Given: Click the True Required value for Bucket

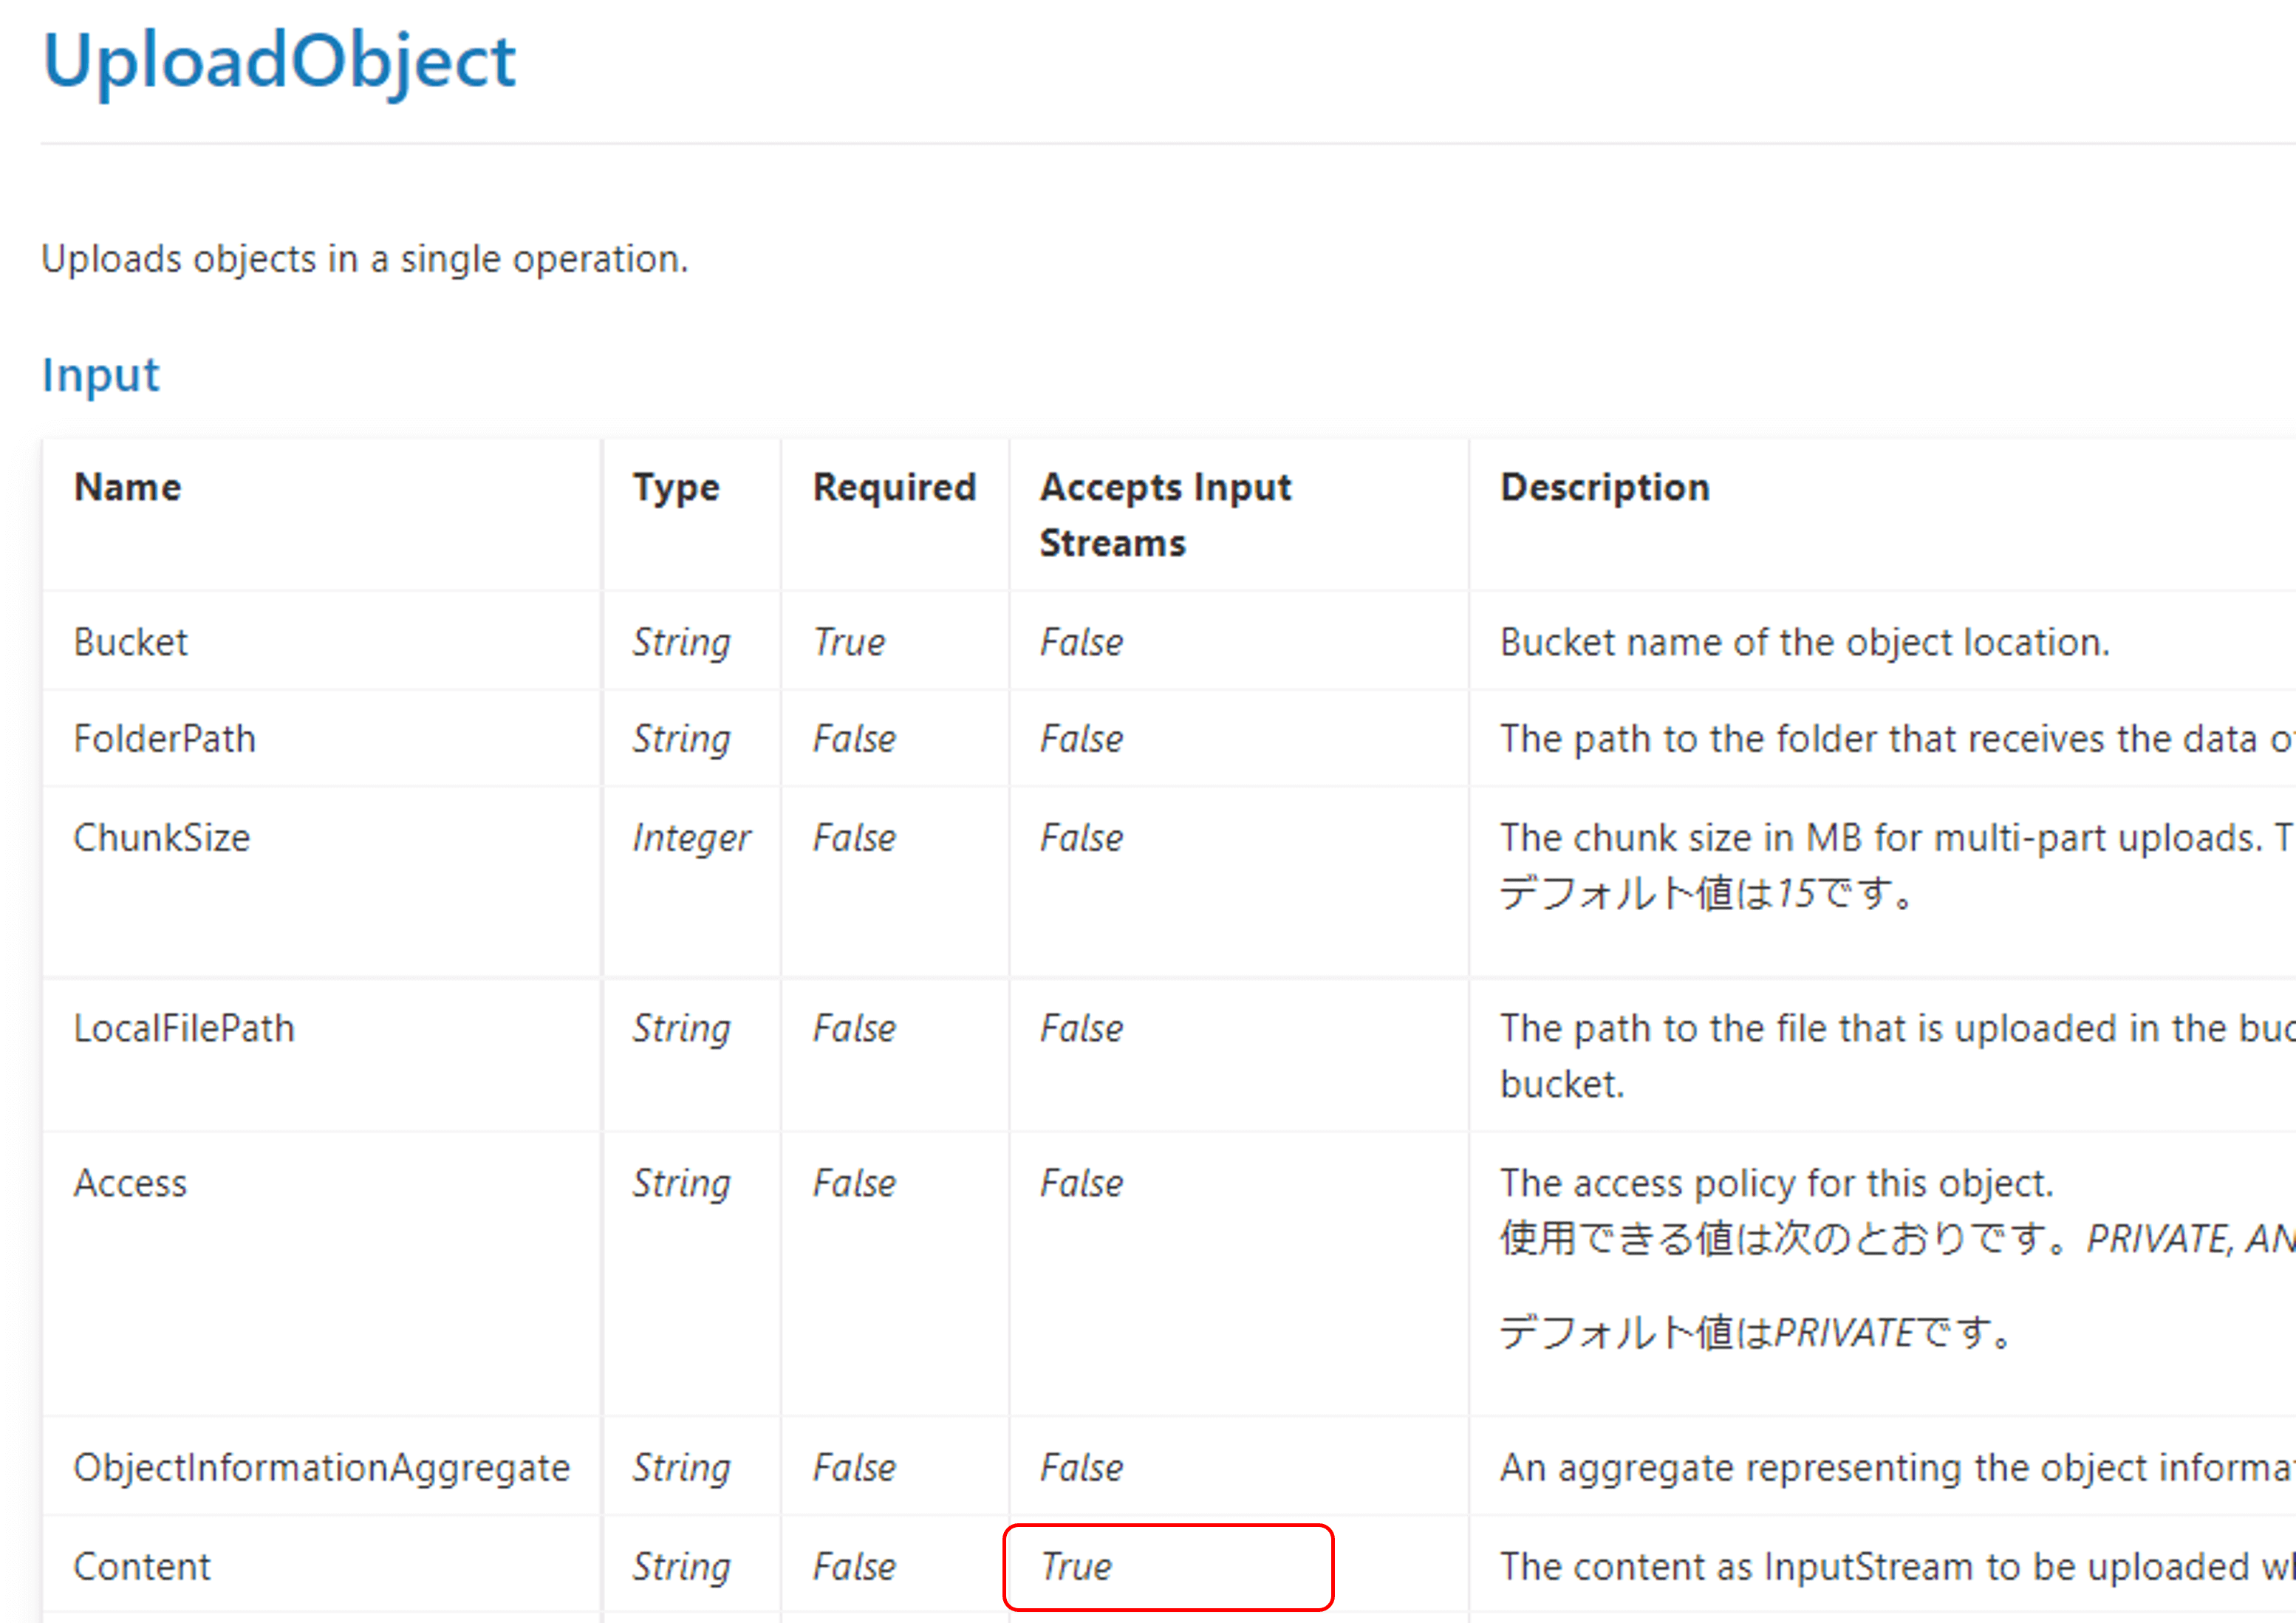Looking at the screenshot, I should pyautogui.click(x=849, y=642).
